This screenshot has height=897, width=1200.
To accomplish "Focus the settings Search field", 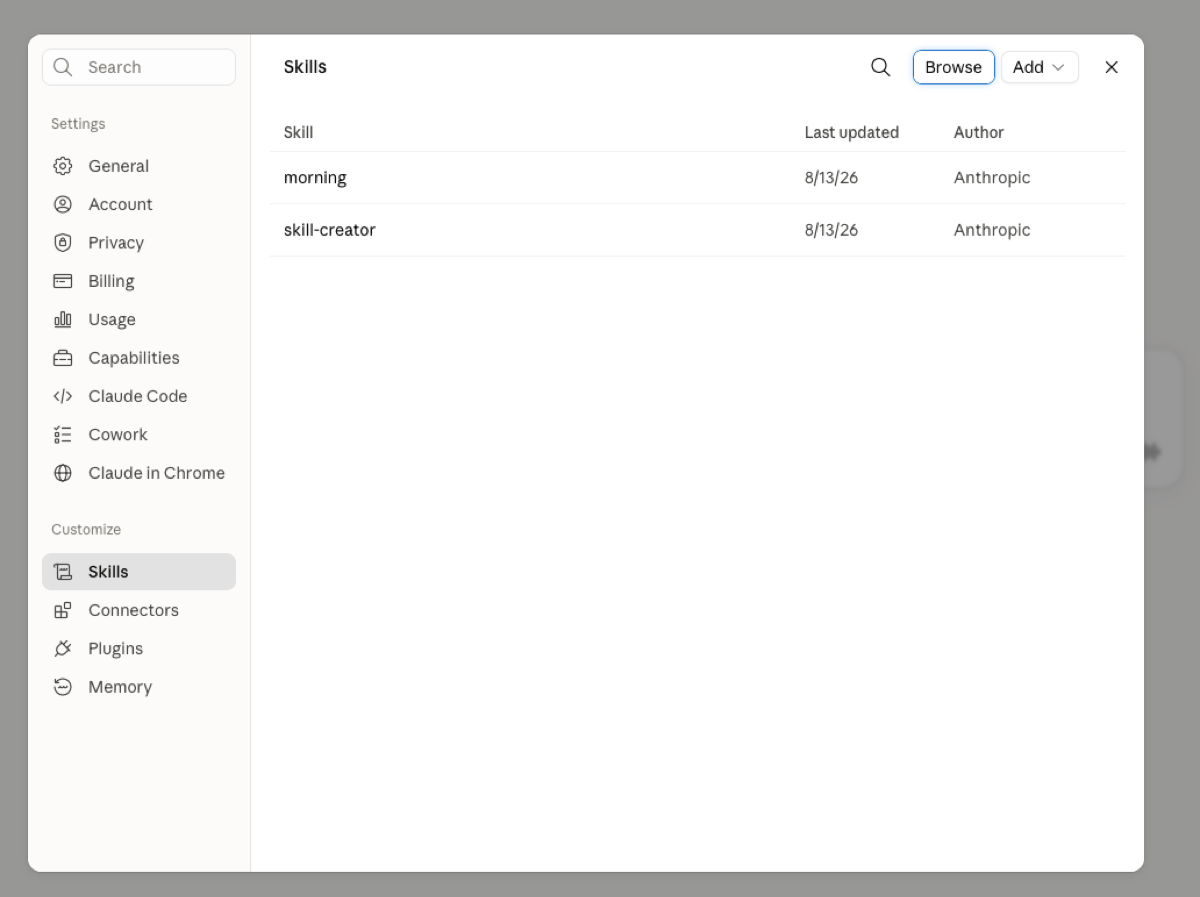I will click(x=139, y=67).
